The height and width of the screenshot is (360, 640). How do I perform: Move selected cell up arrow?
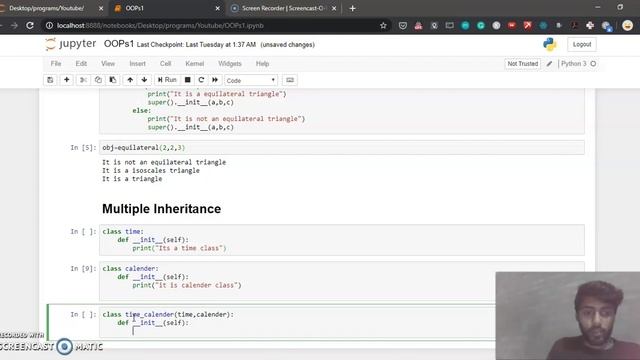pos(130,80)
